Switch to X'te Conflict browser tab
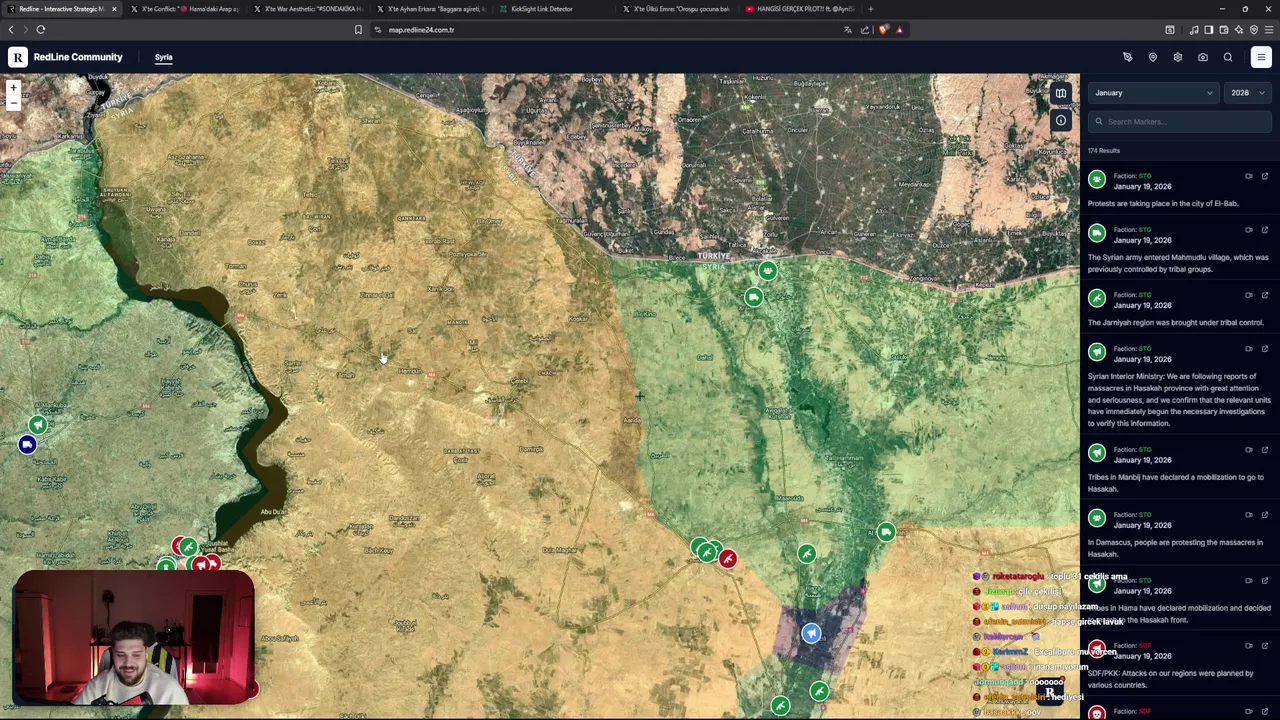 pos(184,9)
